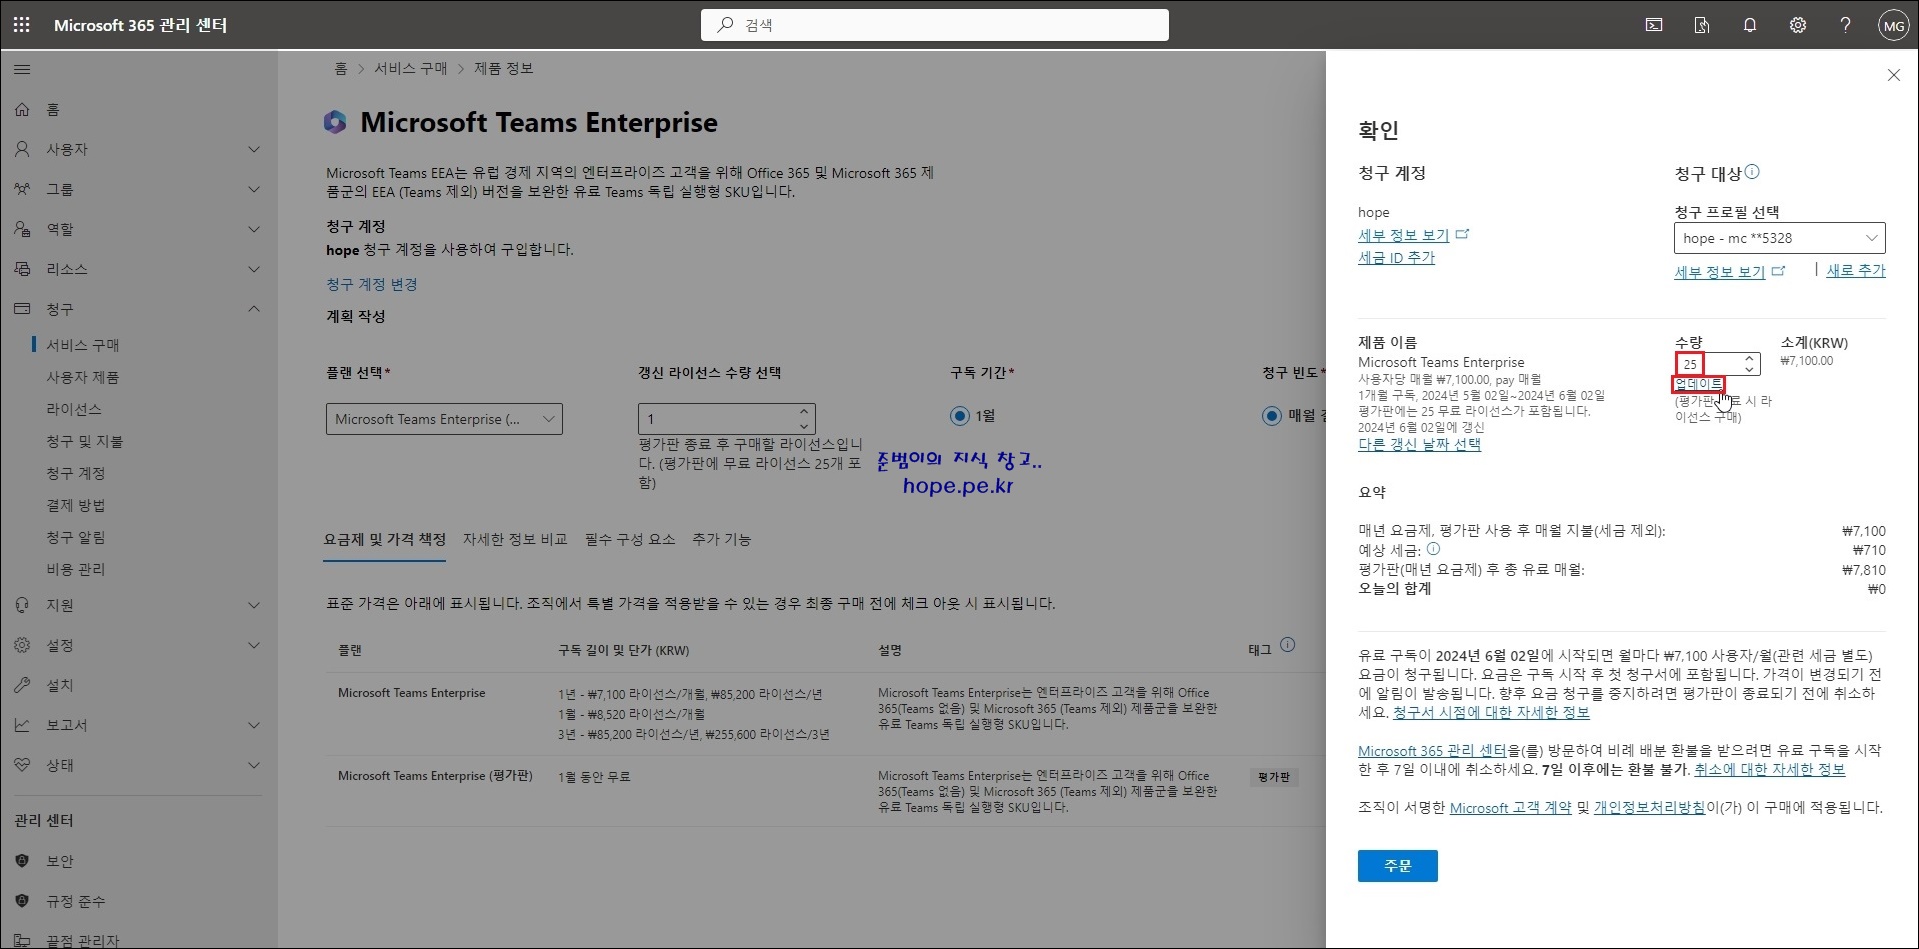The image size is (1919, 949).
Task: Open the help question mark icon
Action: pos(1845,25)
